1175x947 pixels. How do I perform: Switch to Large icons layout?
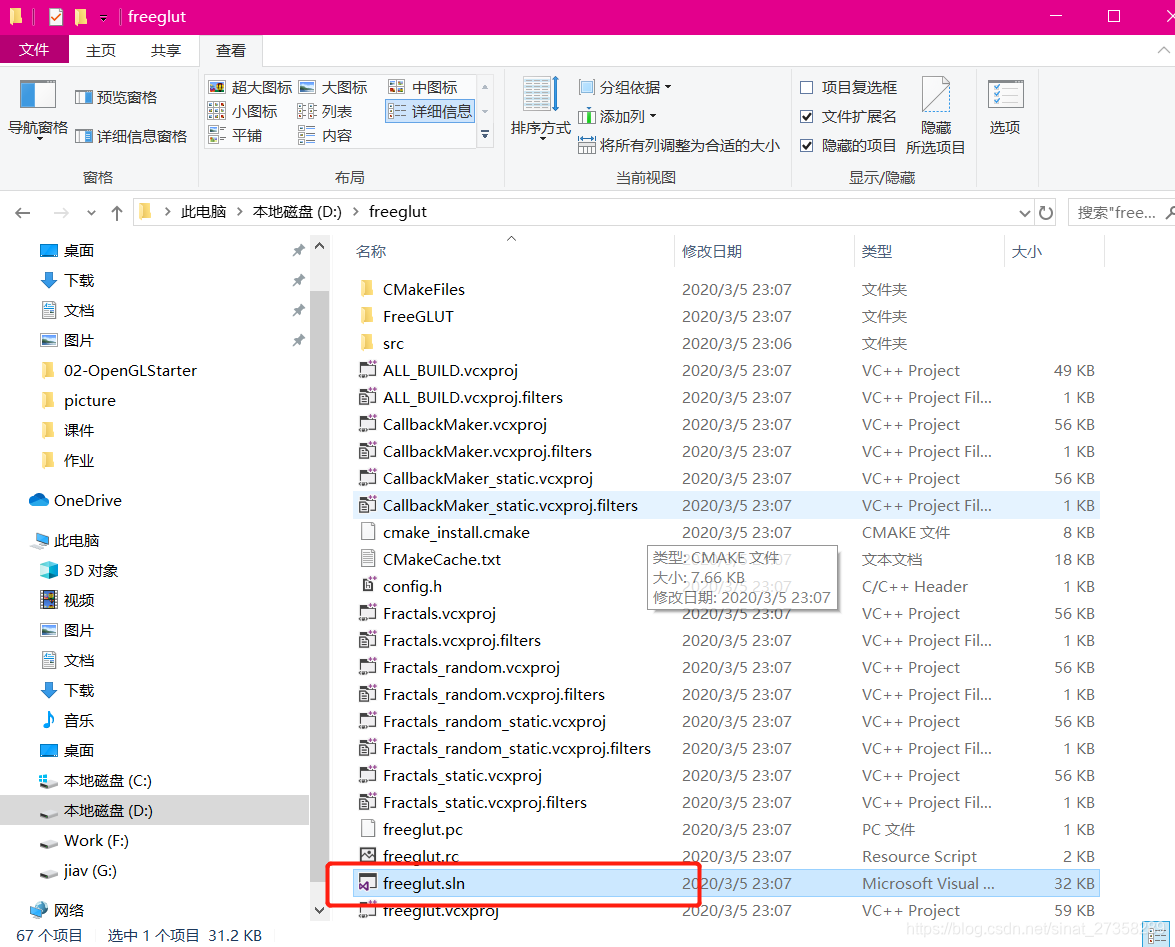click(333, 88)
